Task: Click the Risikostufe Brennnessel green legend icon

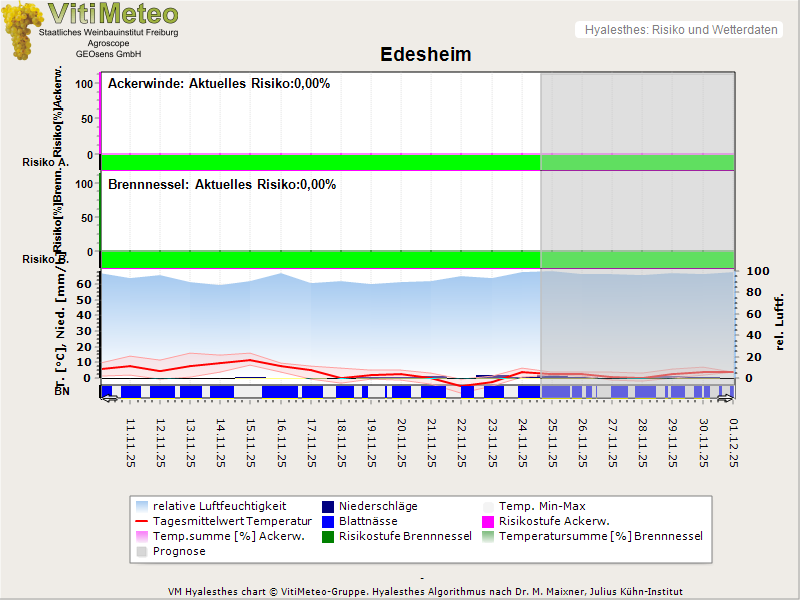Action: 327,536
